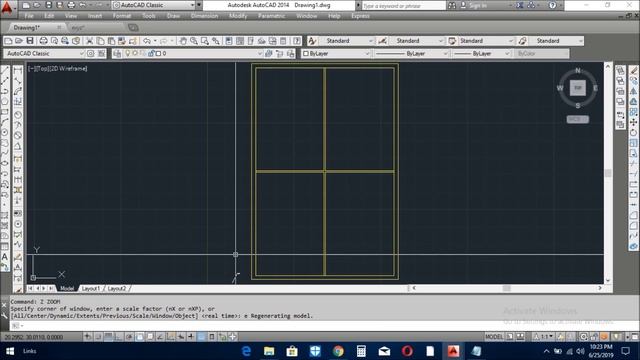Open the Layer Properties Manager icon
The image size is (640, 360).
click(x=118, y=53)
